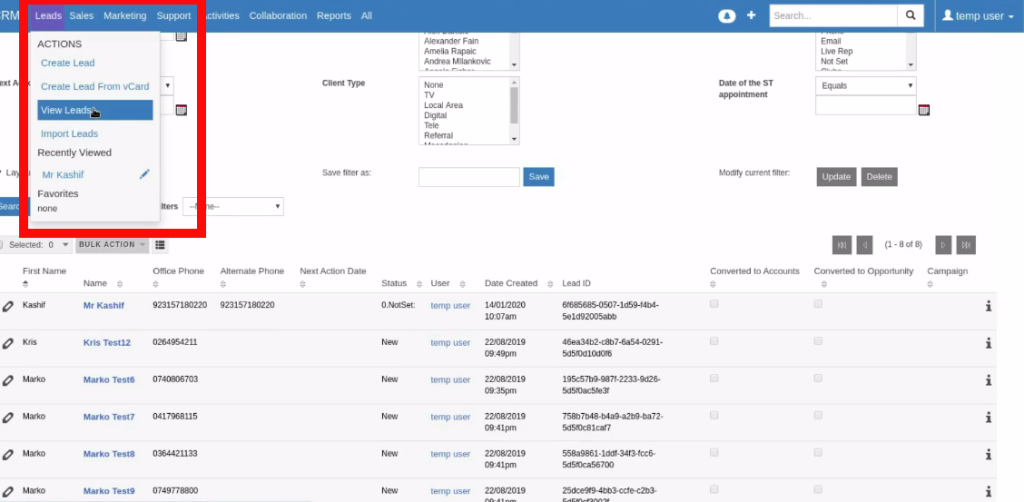Click the ST appointment date input field
This screenshot has width=1024, height=502.
[865, 105]
